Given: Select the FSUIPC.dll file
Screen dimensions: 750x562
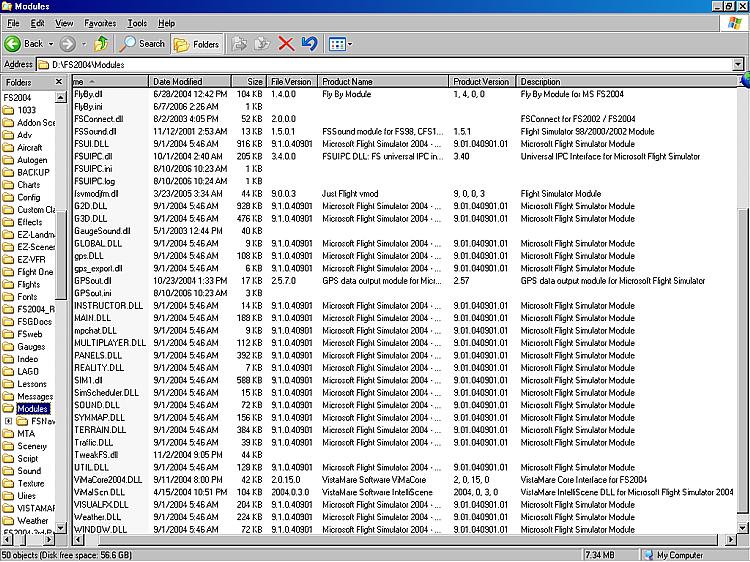Looking at the screenshot, I should 93,156.
